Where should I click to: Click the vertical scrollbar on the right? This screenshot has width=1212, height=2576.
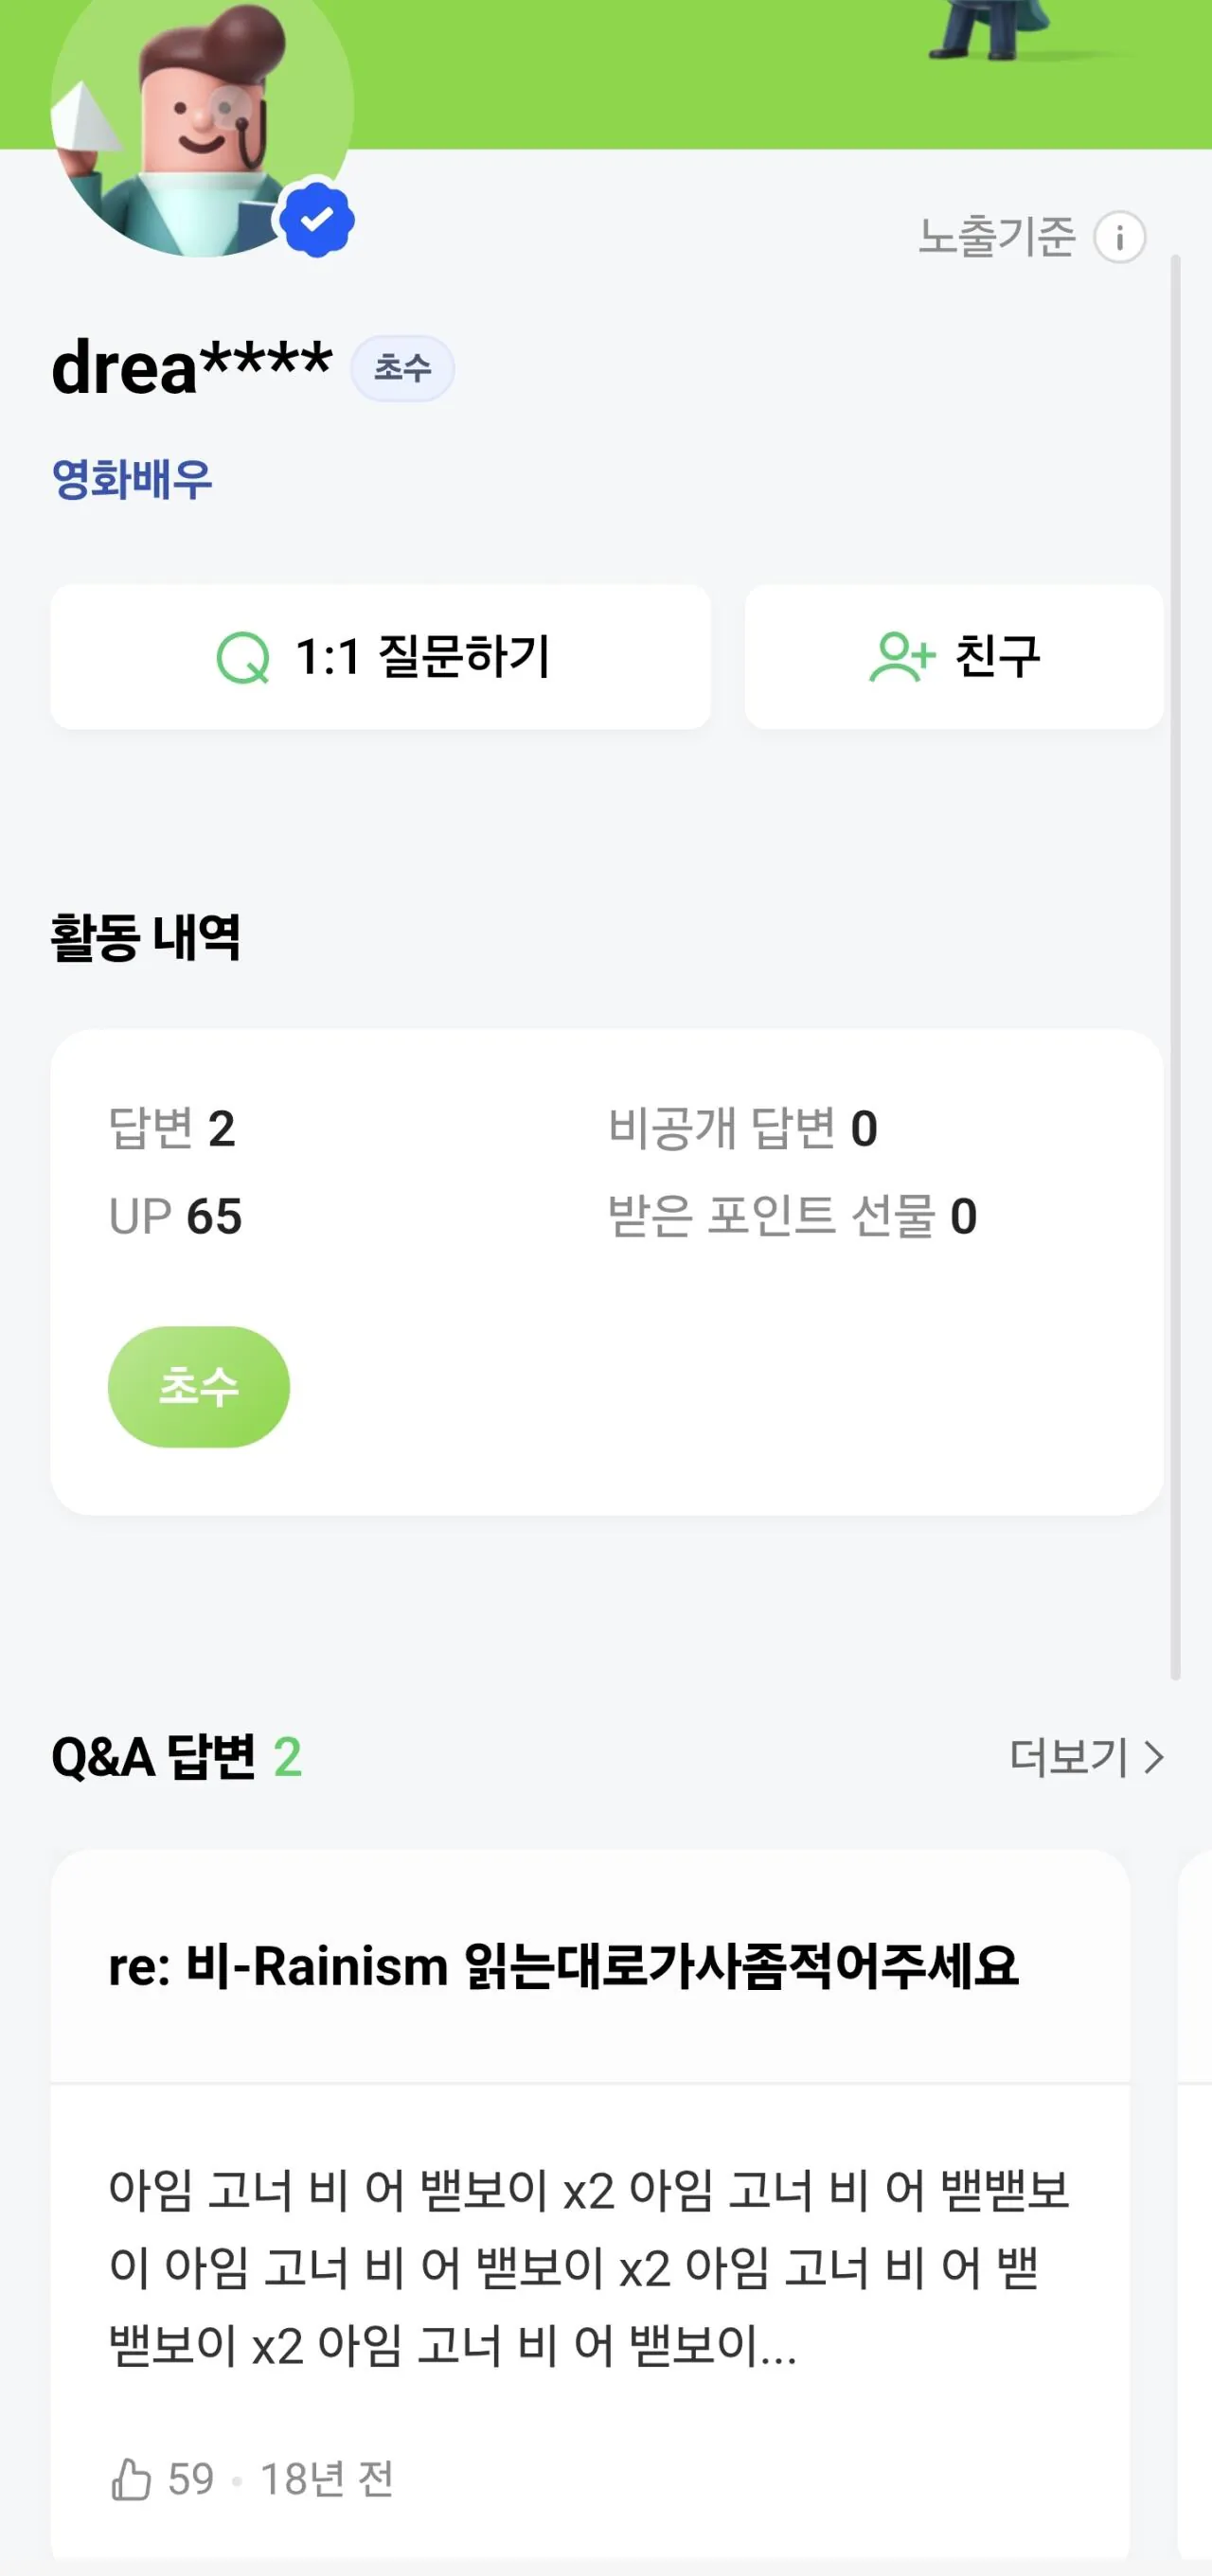[x=1176, y=960]
